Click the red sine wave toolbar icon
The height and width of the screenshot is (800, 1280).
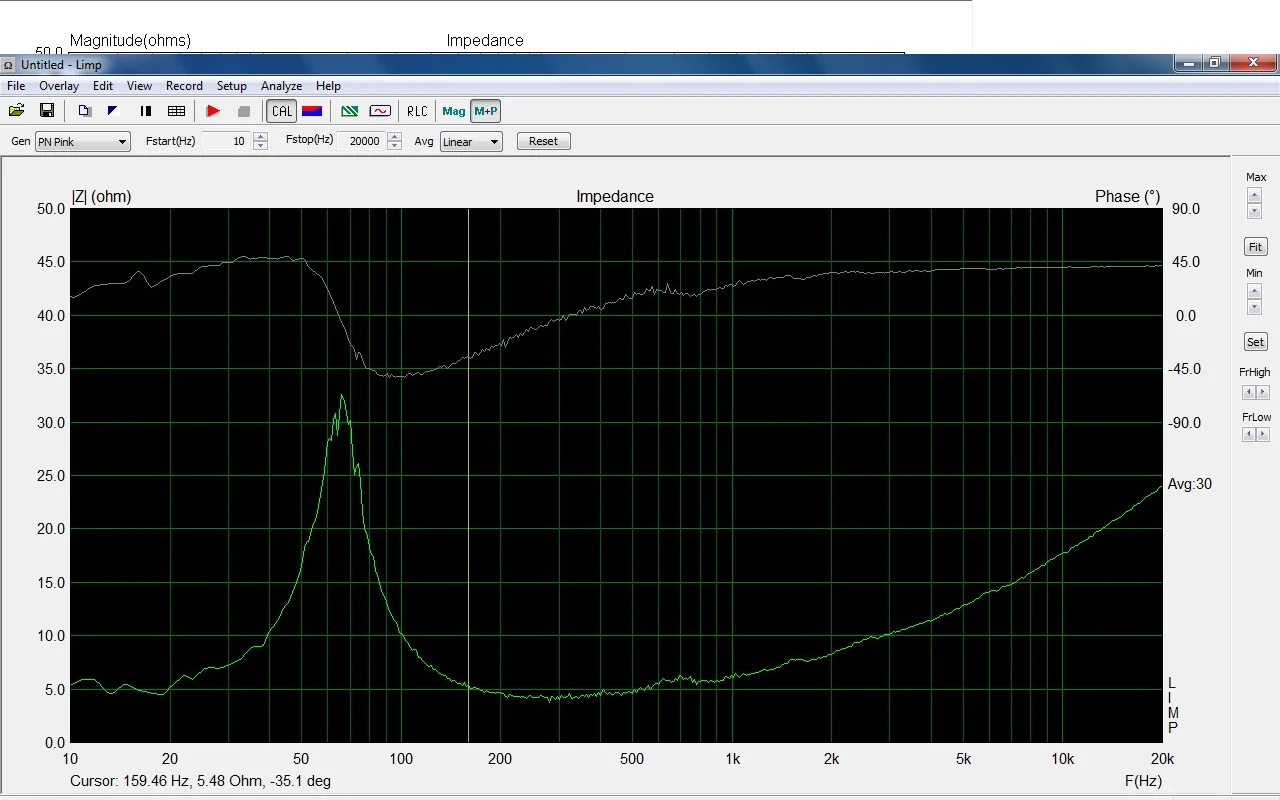380,111
